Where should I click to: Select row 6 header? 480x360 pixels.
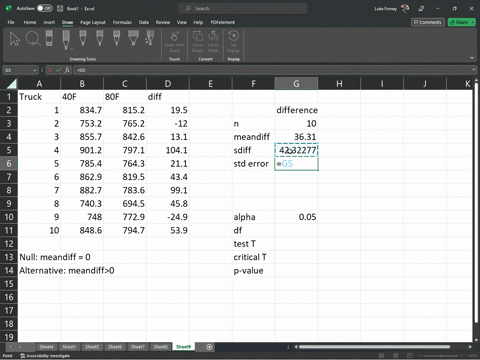[x=9, y=164]
